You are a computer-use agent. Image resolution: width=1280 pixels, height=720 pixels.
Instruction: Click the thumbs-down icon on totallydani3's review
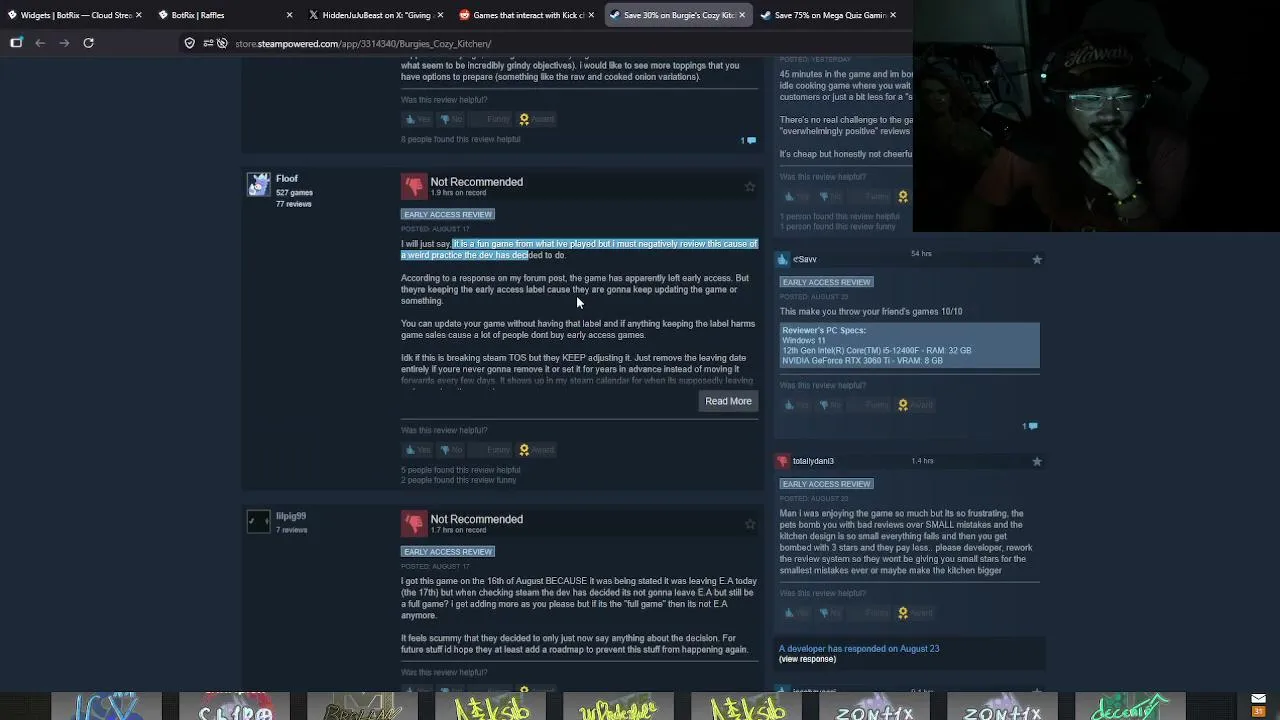(783, 461)
